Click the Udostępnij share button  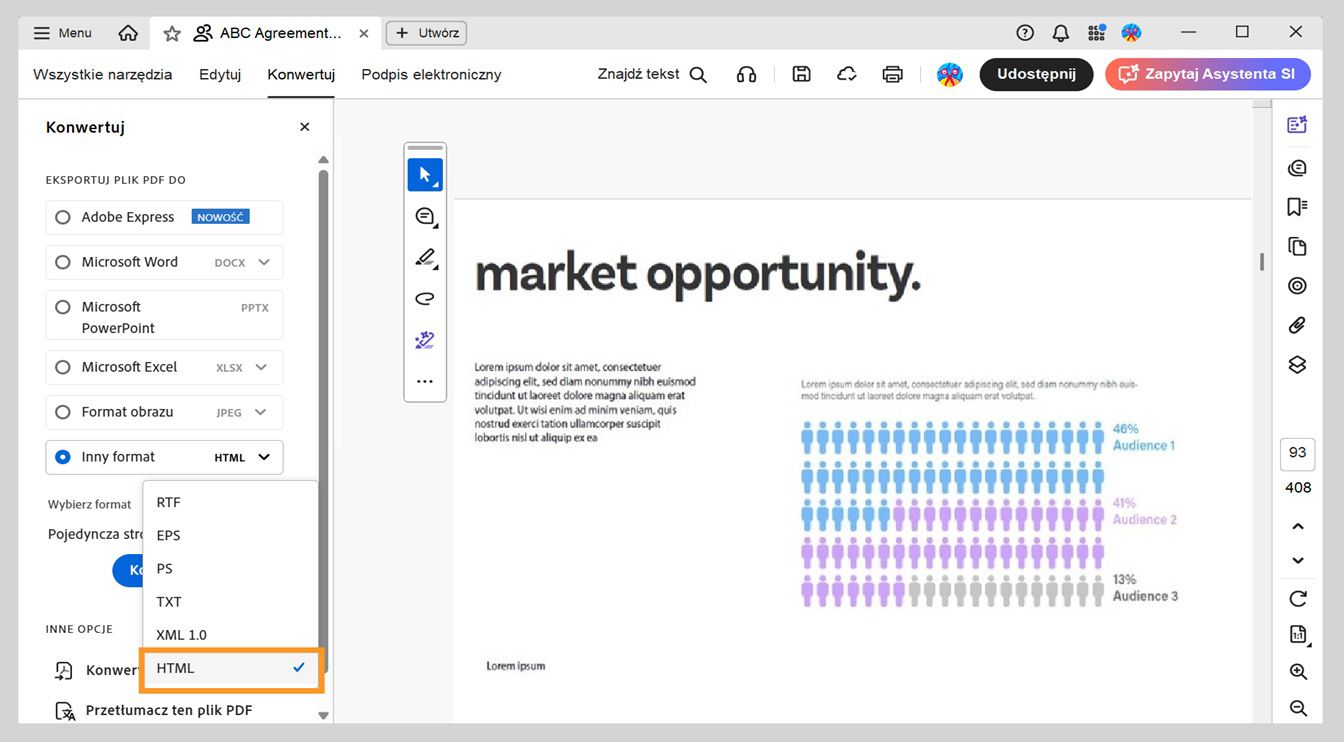click(x=1036, y=74)
